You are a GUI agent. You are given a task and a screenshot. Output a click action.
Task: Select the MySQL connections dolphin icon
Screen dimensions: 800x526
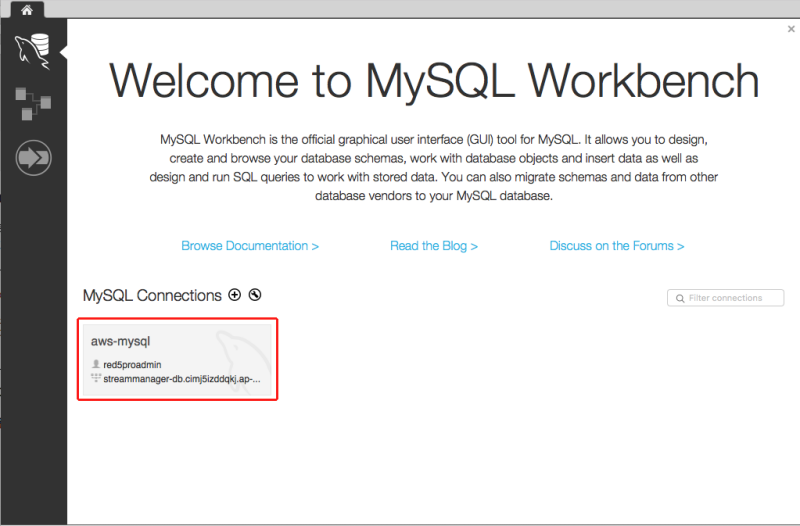coord(33,51)
